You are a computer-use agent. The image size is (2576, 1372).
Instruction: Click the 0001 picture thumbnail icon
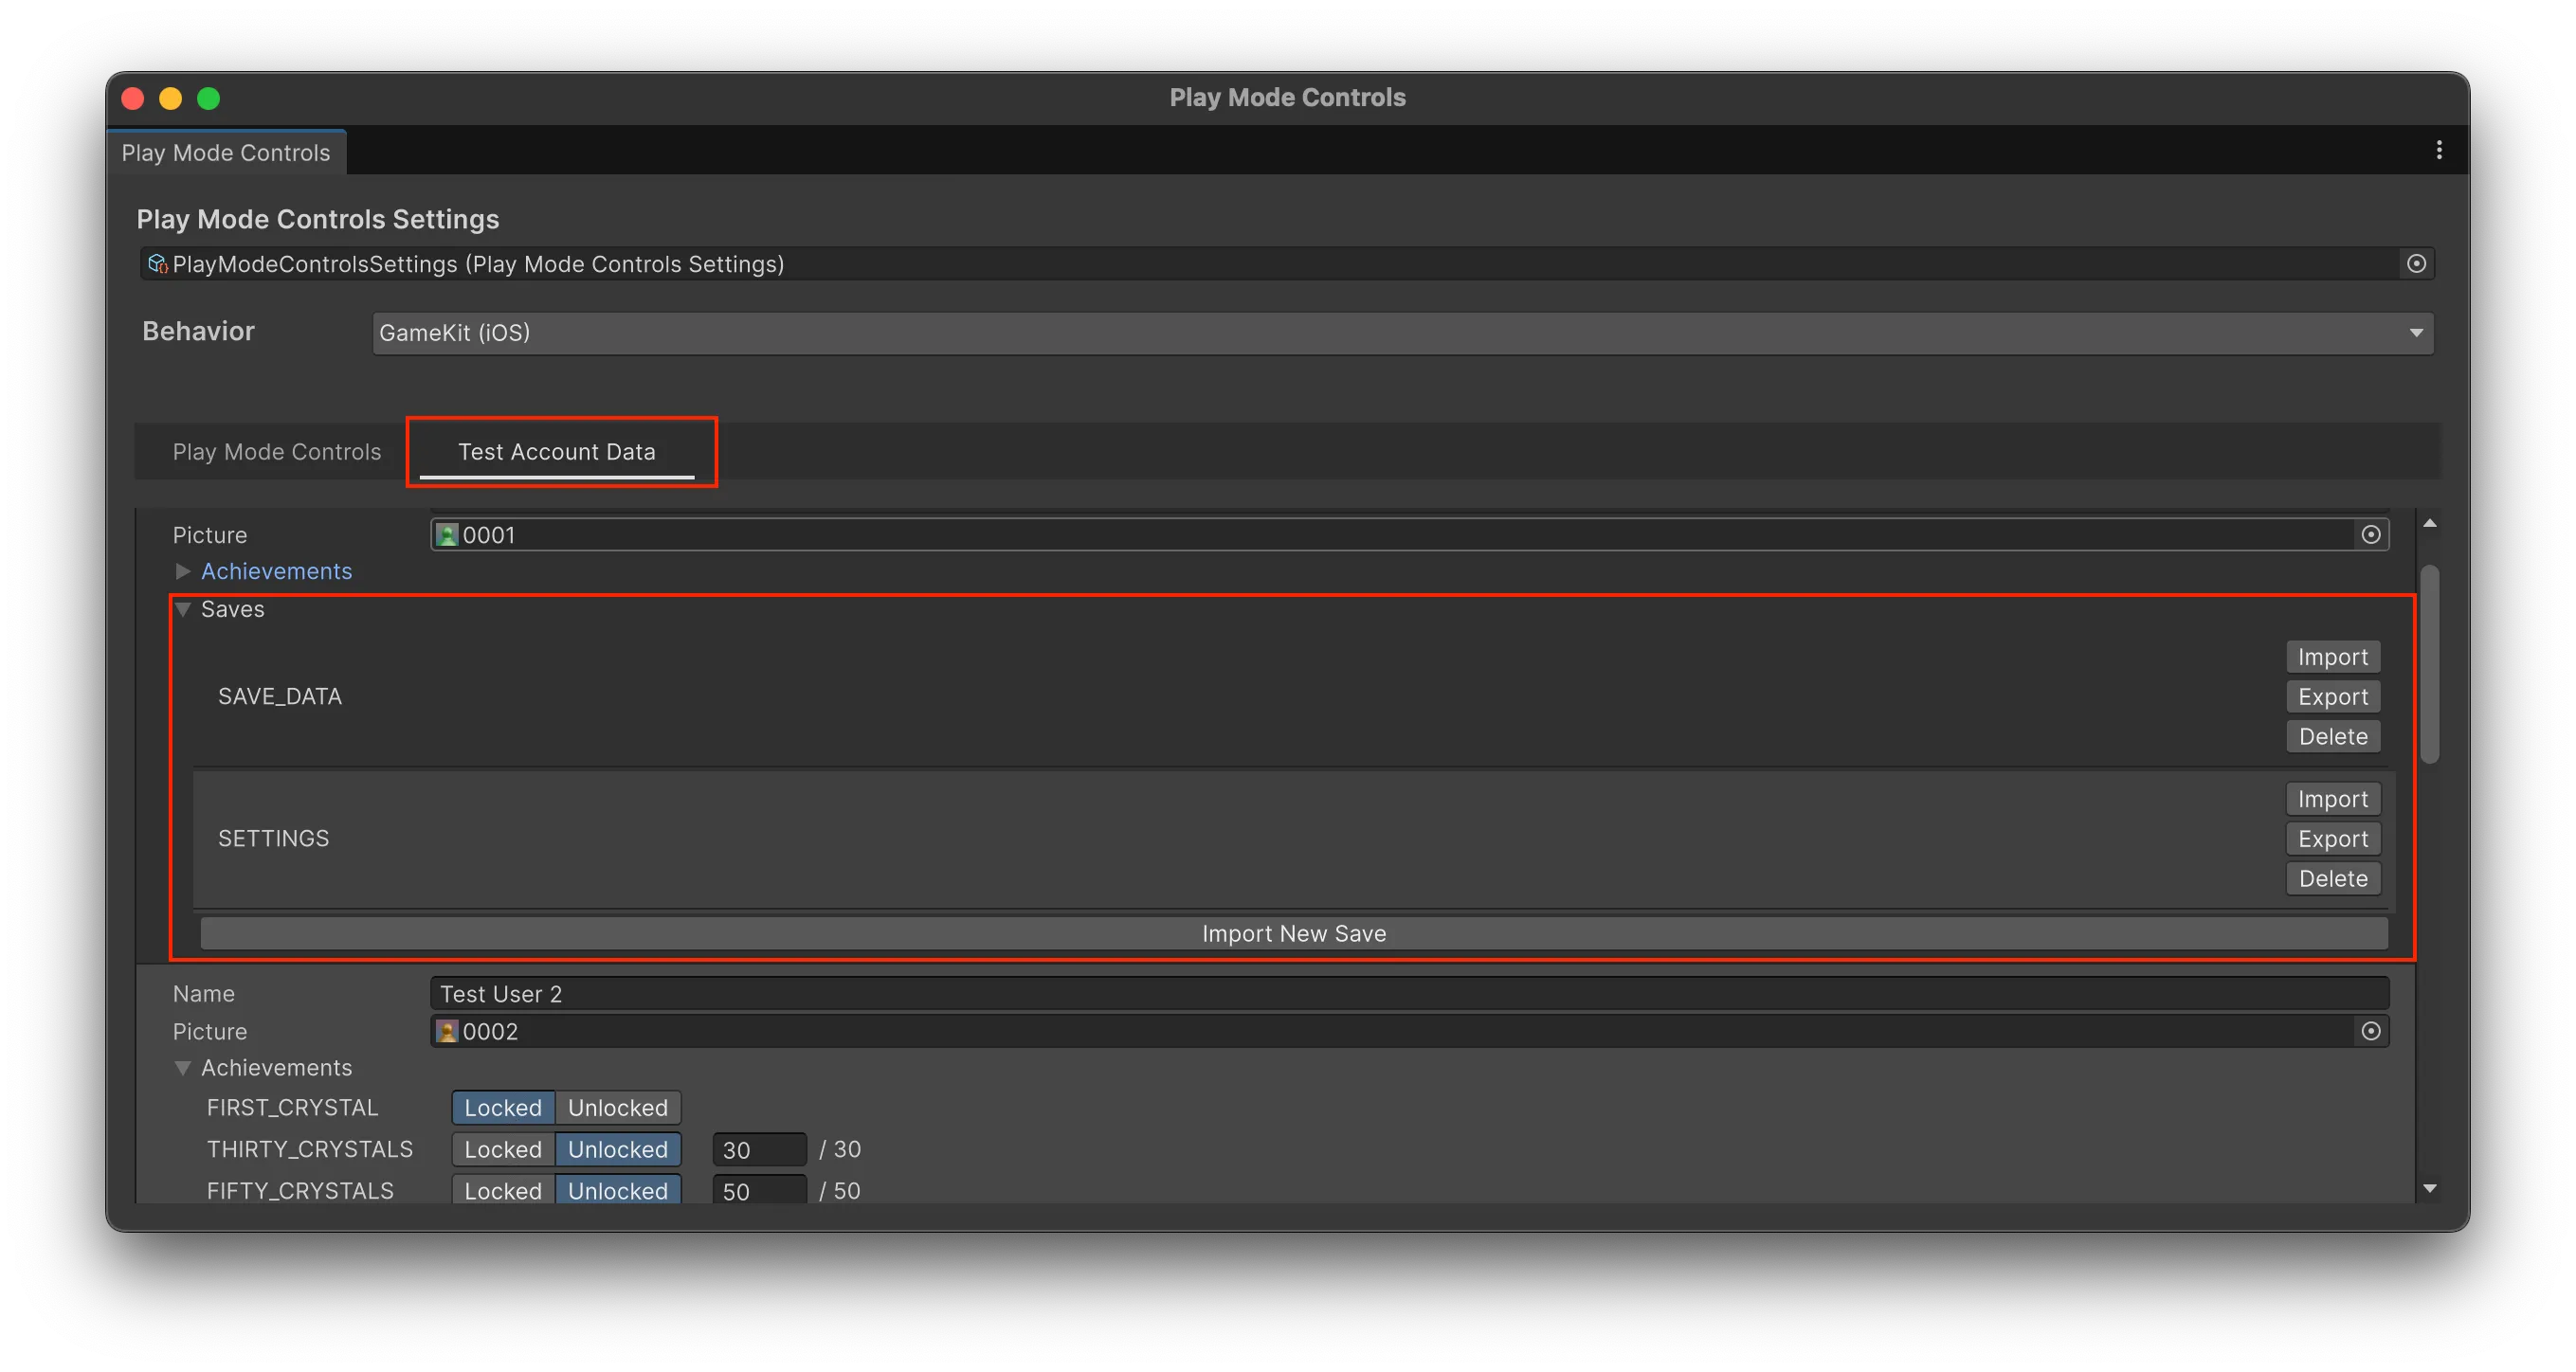(447, 535)
